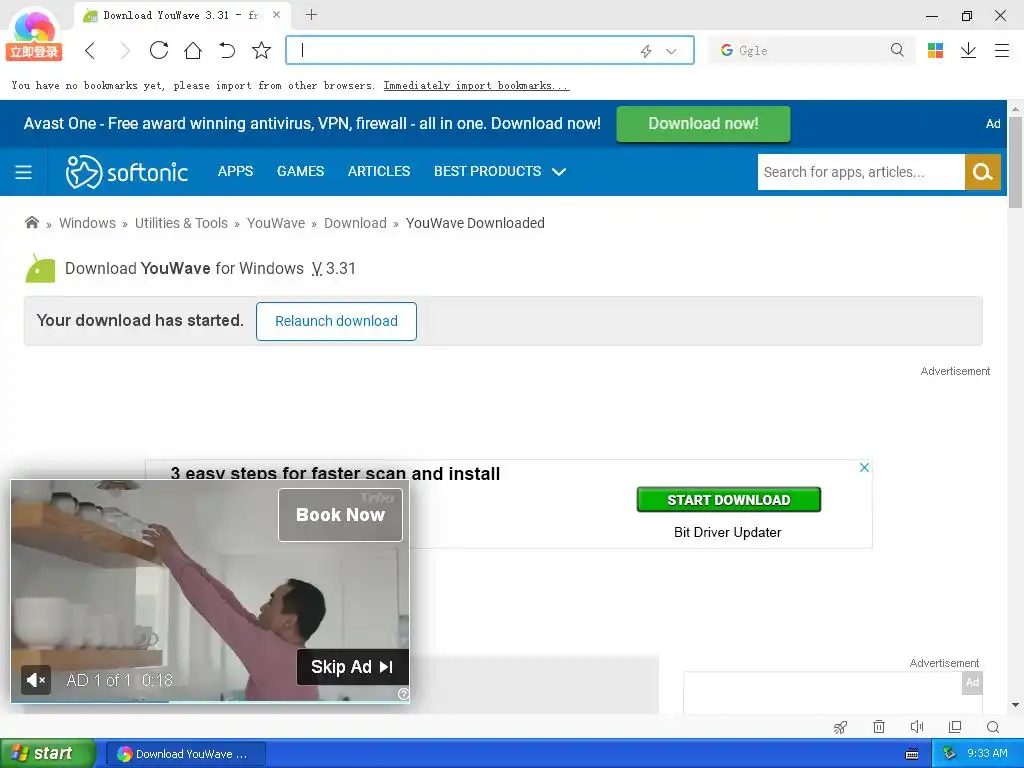1024x768 pixels.
Task: Click Immediately import bookmarks link
Action: (476, 86)
